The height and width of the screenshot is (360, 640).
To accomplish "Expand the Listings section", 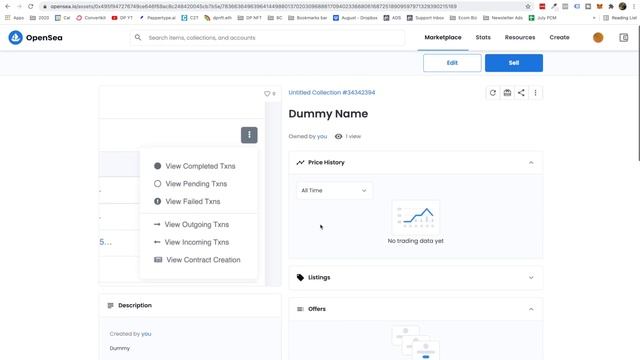I will (531, 278).
